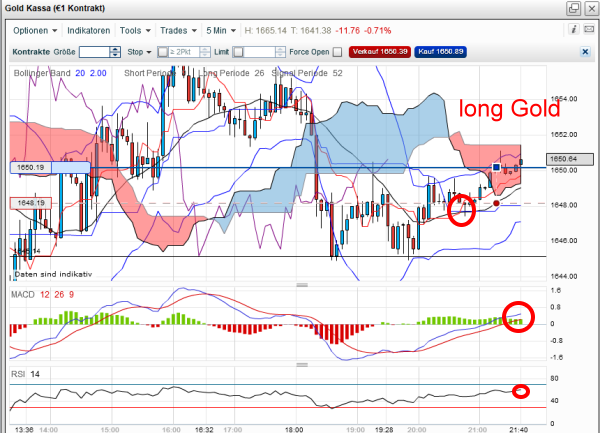Click the envelope message icon
This screenshot has width=600, height=433.
[x=589, y=29]
